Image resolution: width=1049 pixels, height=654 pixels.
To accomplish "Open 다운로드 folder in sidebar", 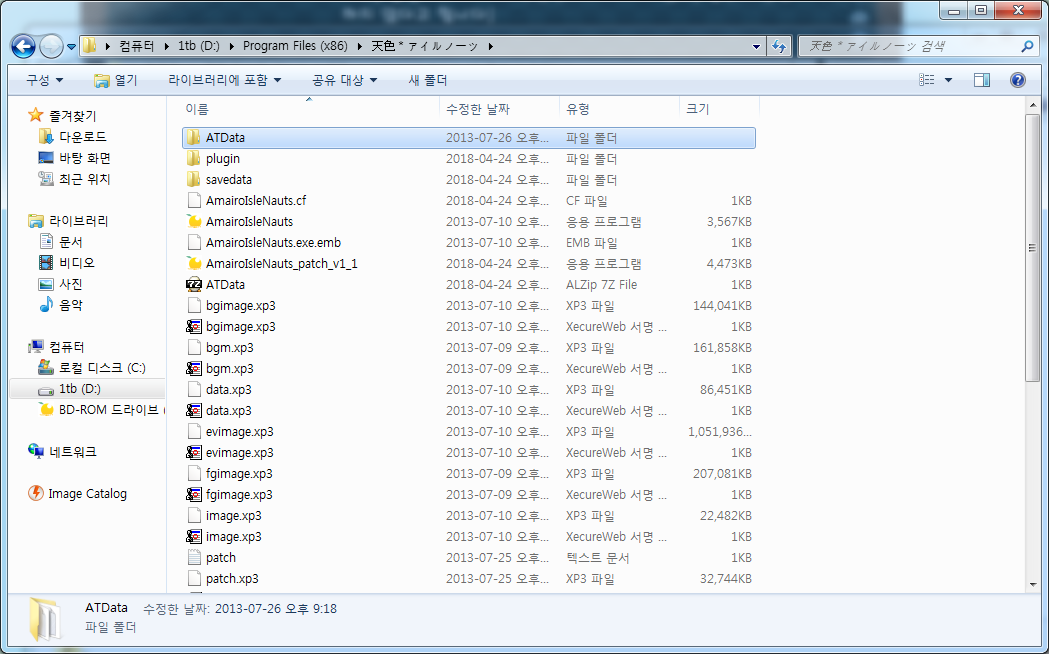I will click(82, 136).
